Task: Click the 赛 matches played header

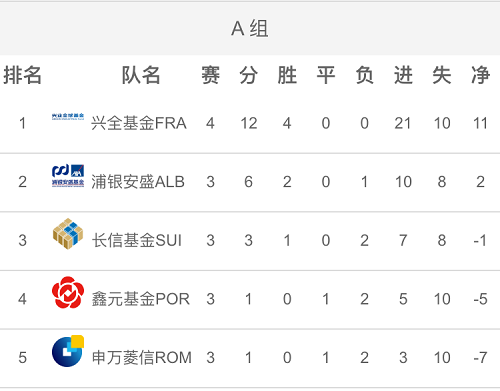Action: tap(210, 75)
